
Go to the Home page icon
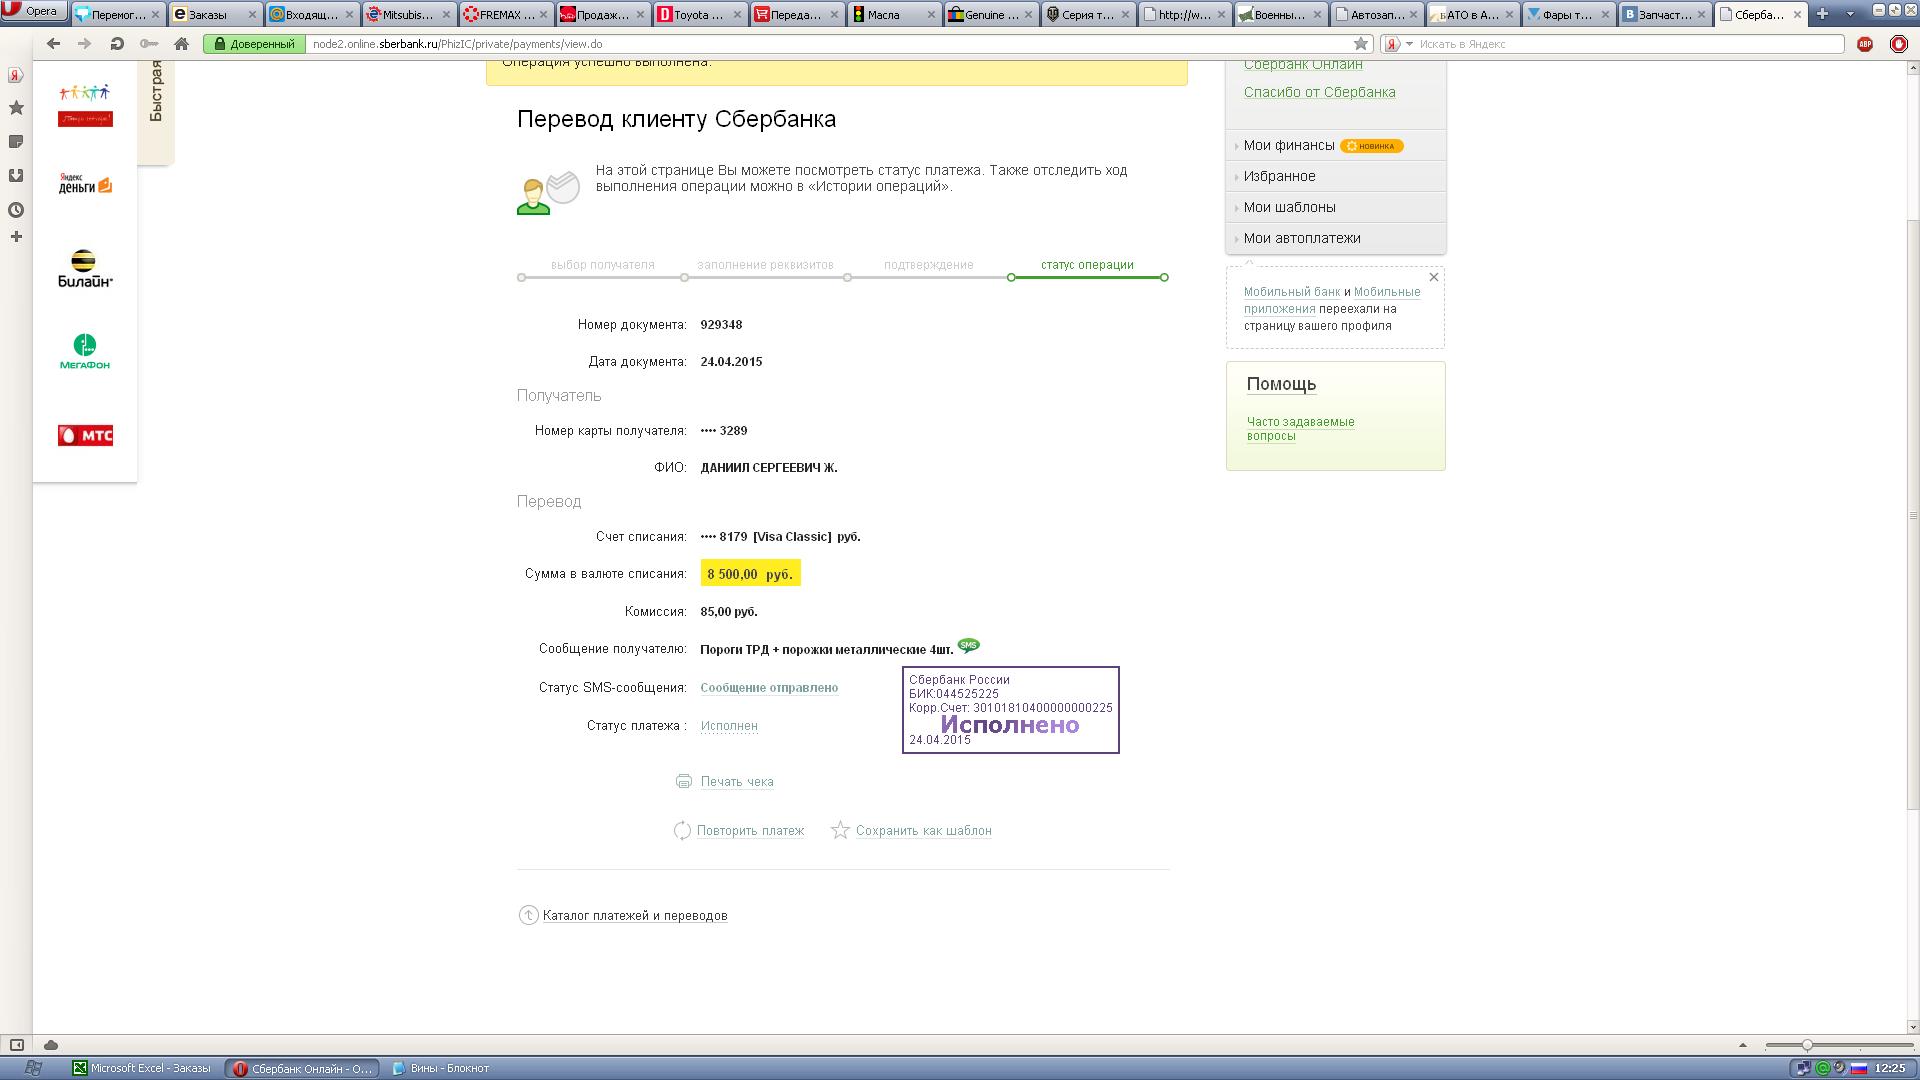[181, 44]
